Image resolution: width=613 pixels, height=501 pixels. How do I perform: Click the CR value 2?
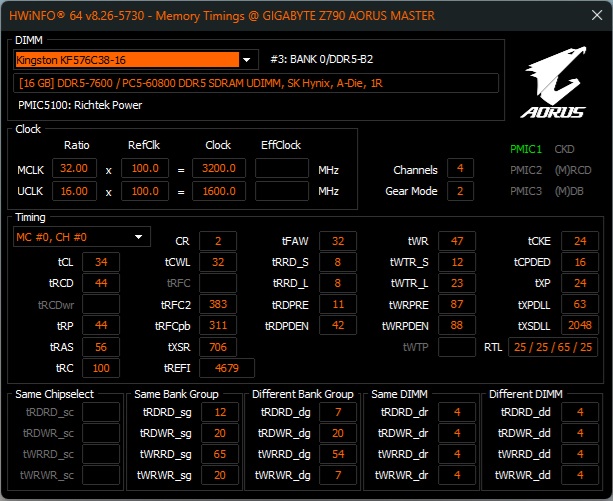(218, 241)
